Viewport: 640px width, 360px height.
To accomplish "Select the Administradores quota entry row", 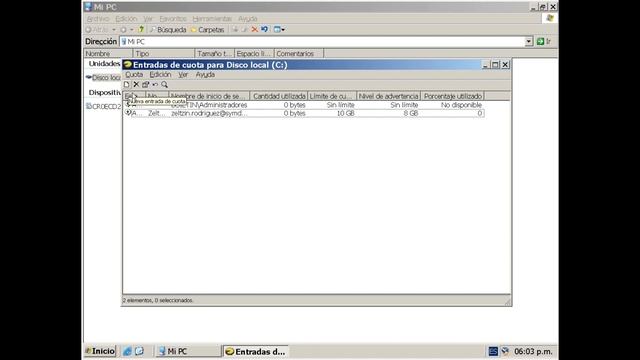I will coord(304,105).
